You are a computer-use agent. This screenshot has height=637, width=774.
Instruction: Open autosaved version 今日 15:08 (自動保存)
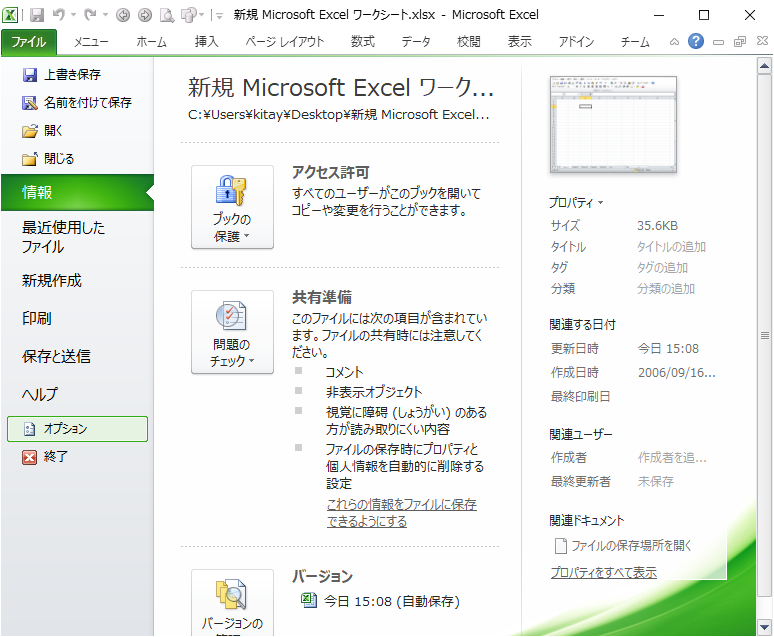point(380,601)
